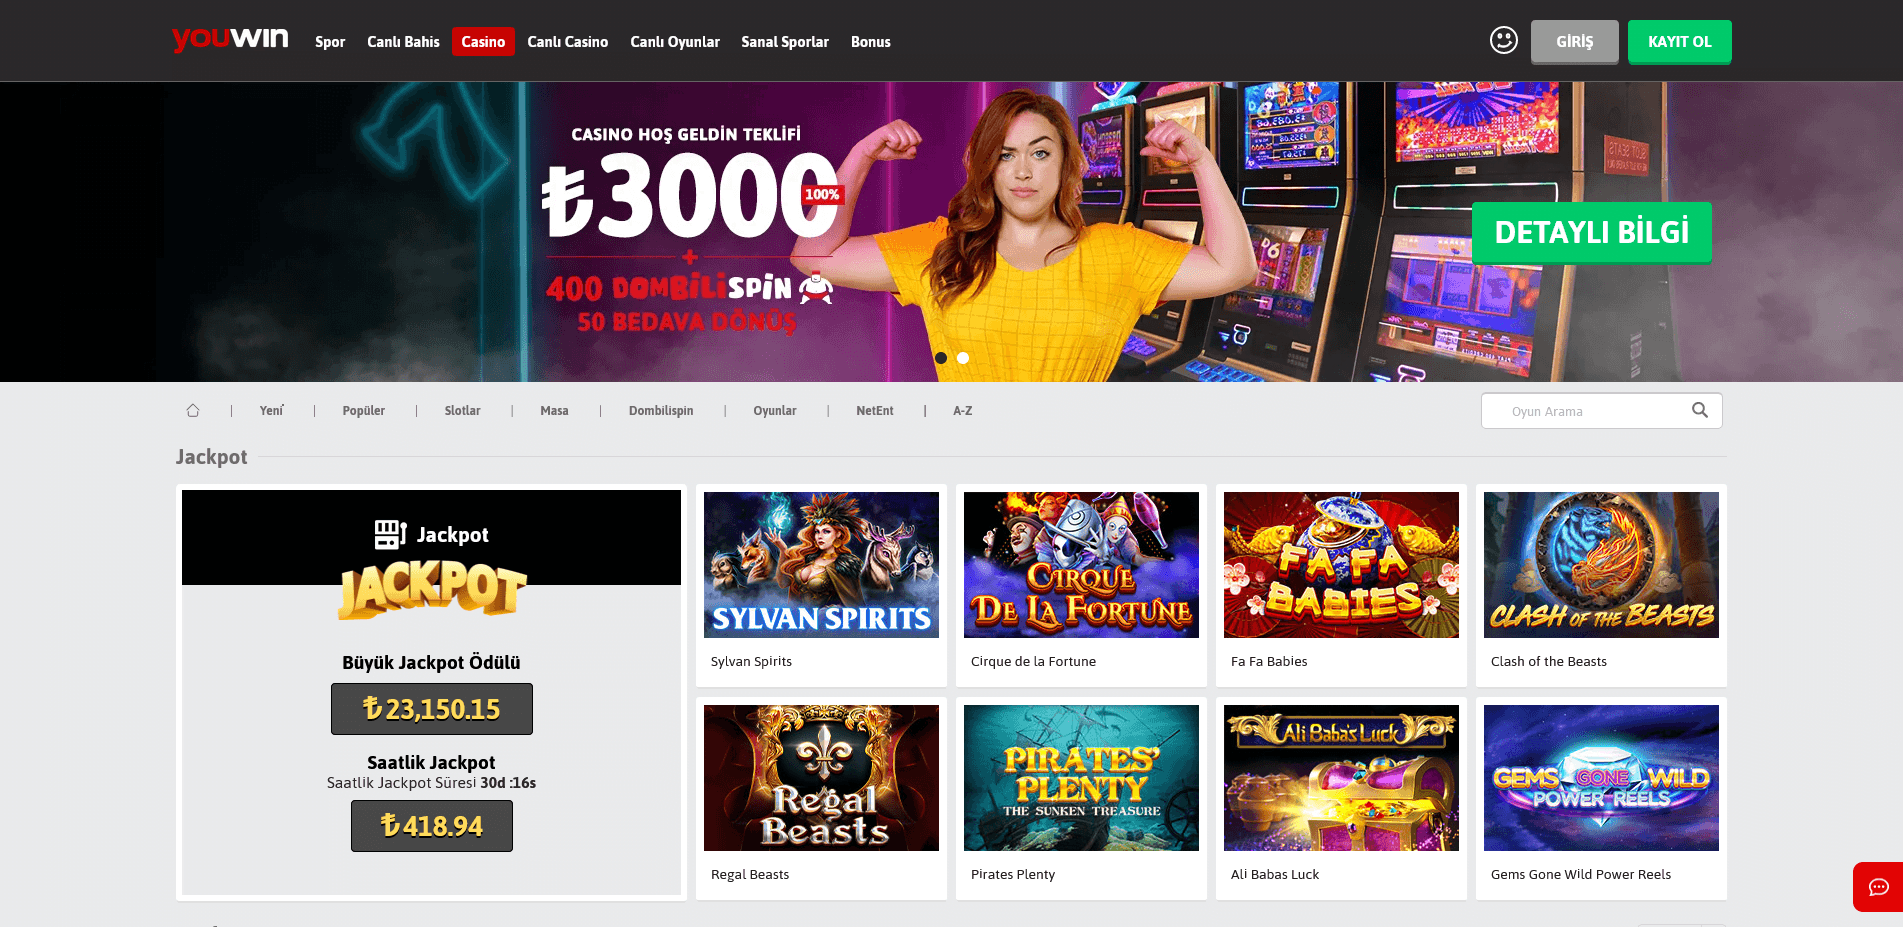Click the slot machine Jackpot icon
Image resolution: width=1903 pixels, height=927 pixels.
390,534
